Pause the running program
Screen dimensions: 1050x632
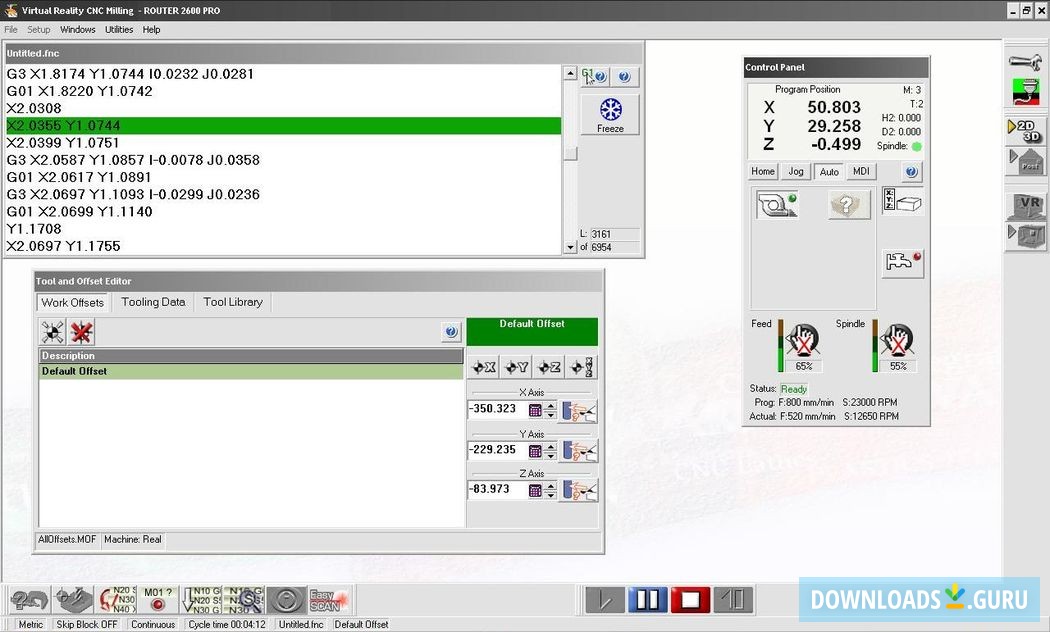click(x=648, y=600)
